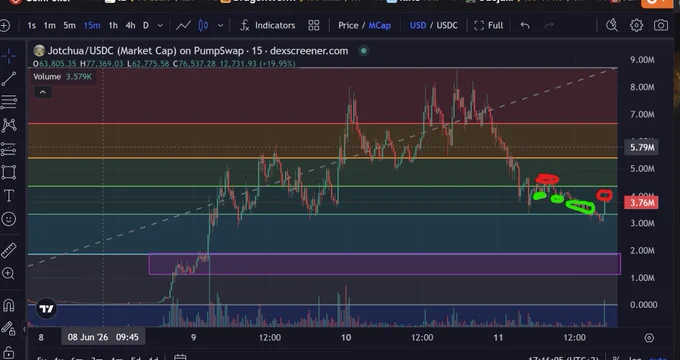This screenshot has width=680, height=360.
Task: Select the XABCD pattern tool
Action: (9, 125)
